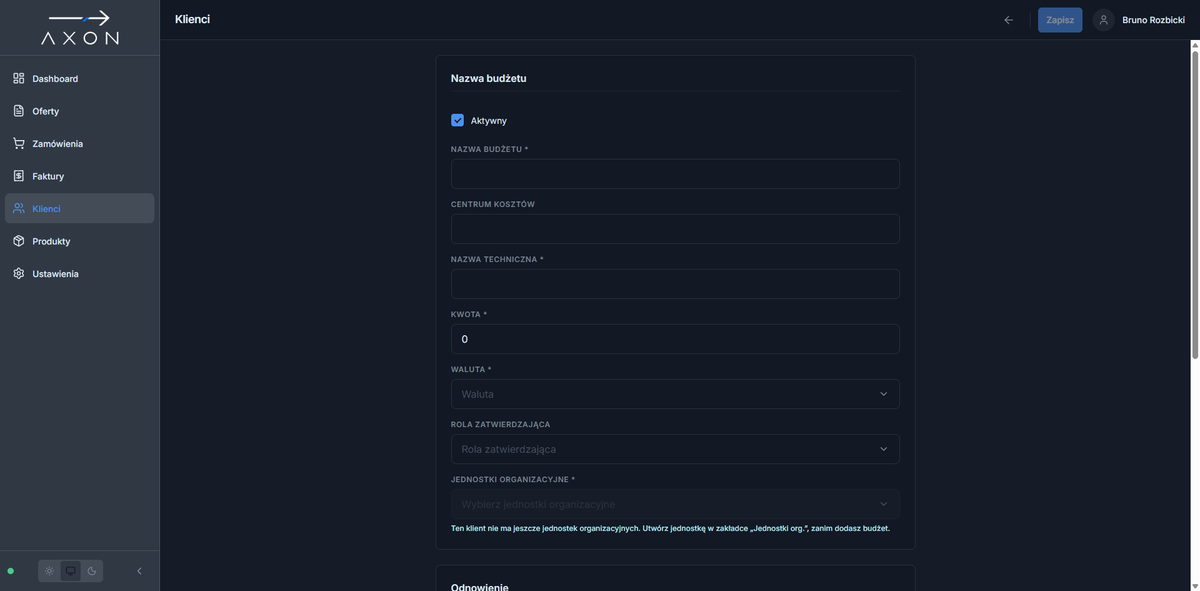Open Bruno Rozbicki user menu

pos(1139,20)
